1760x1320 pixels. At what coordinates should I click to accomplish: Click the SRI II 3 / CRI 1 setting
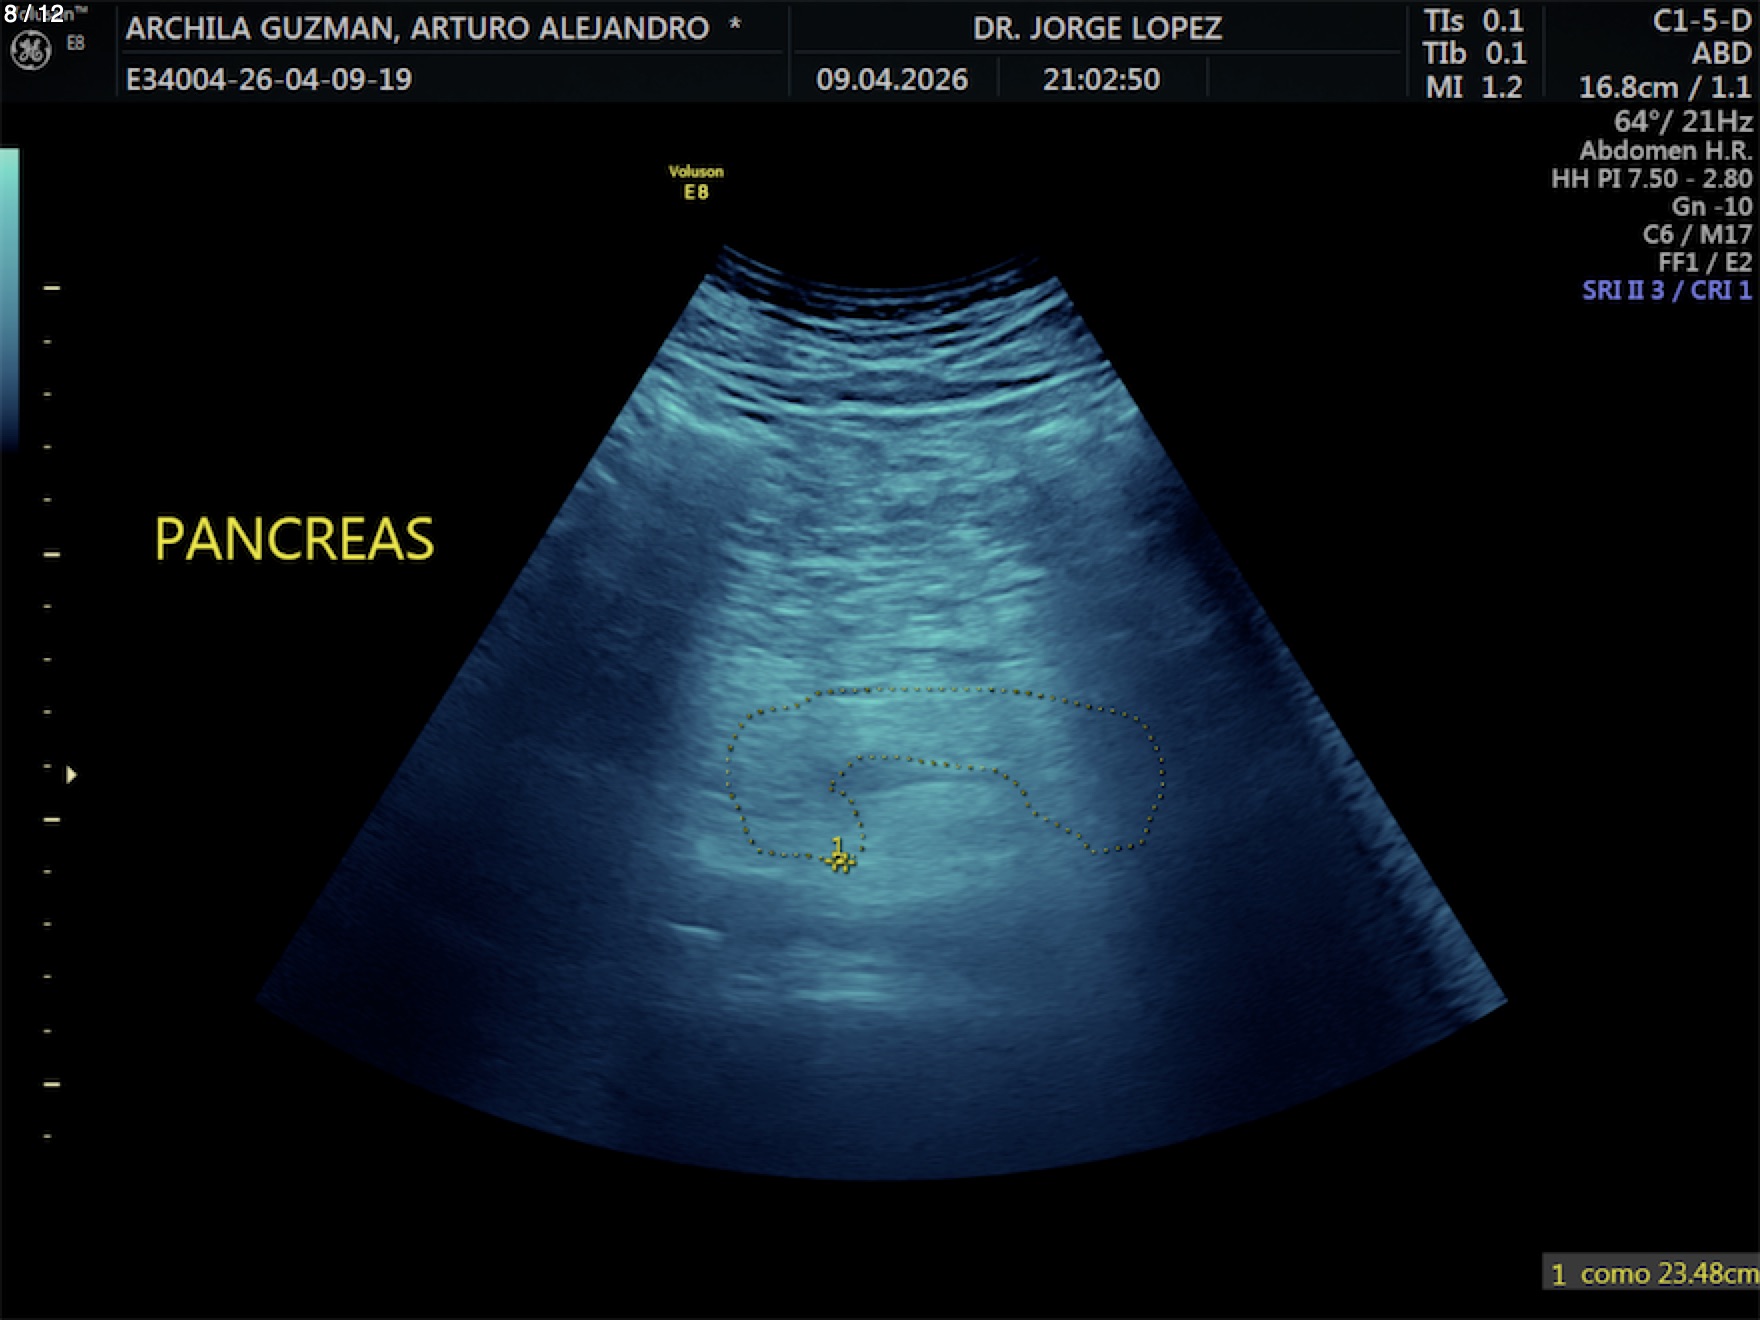(1666, 290)
